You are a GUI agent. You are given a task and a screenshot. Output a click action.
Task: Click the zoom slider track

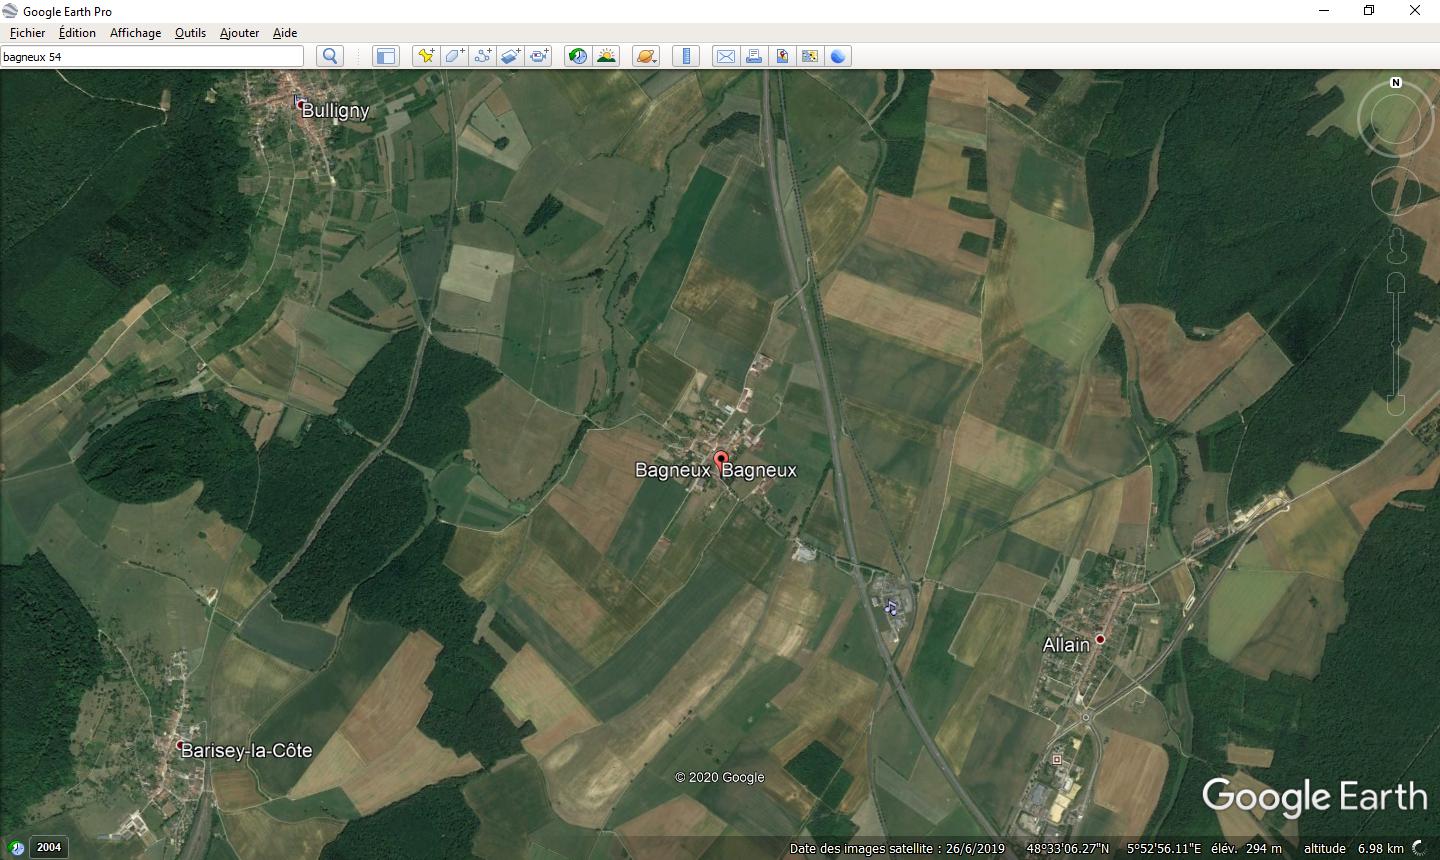(x=1396, y=344)
